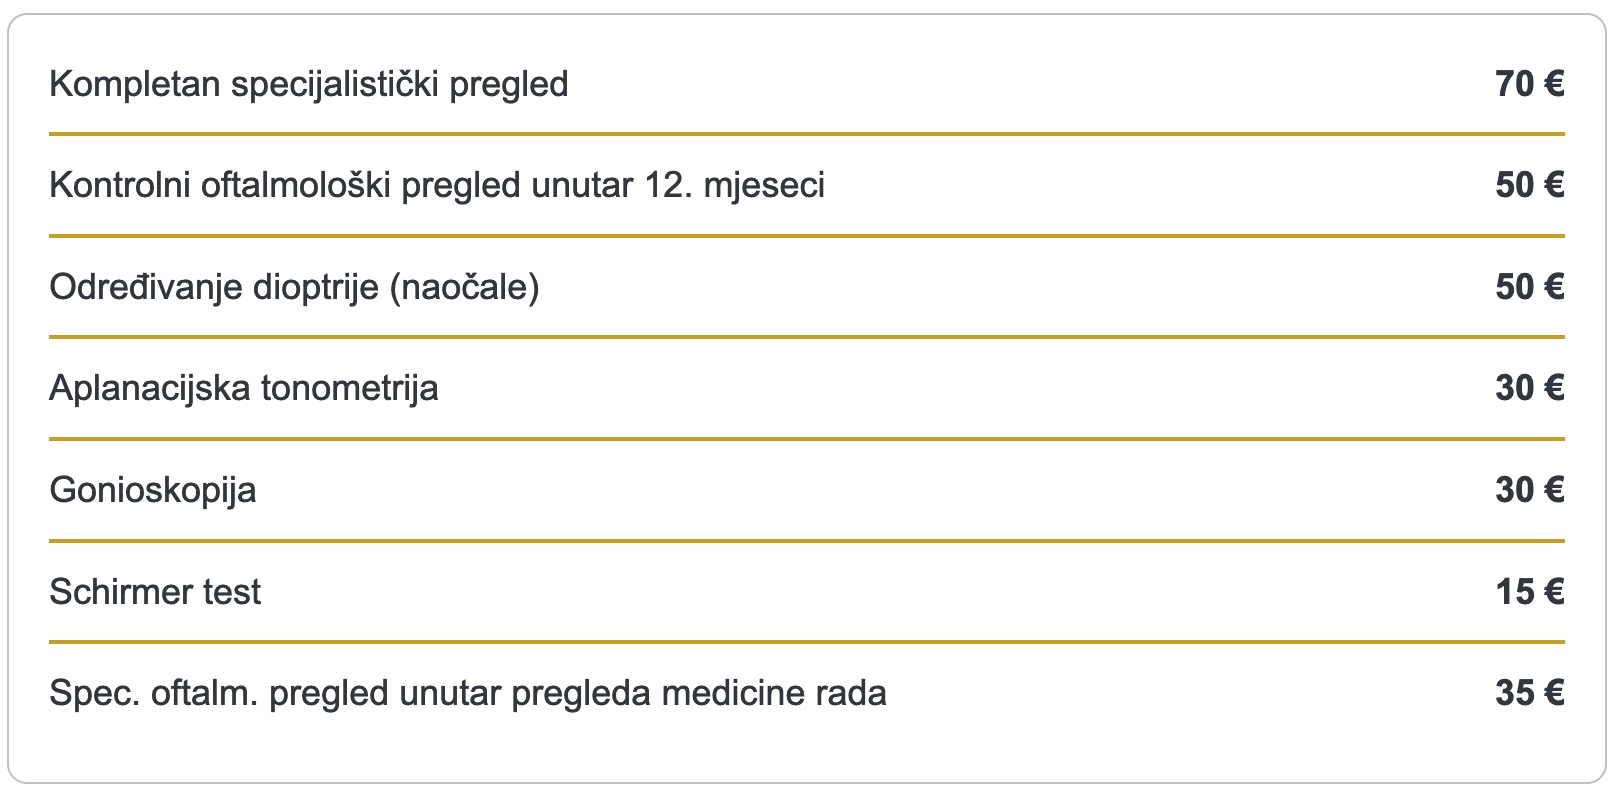Click the 30 € price next to Gonioskopija

click(x=1529, y=490)
